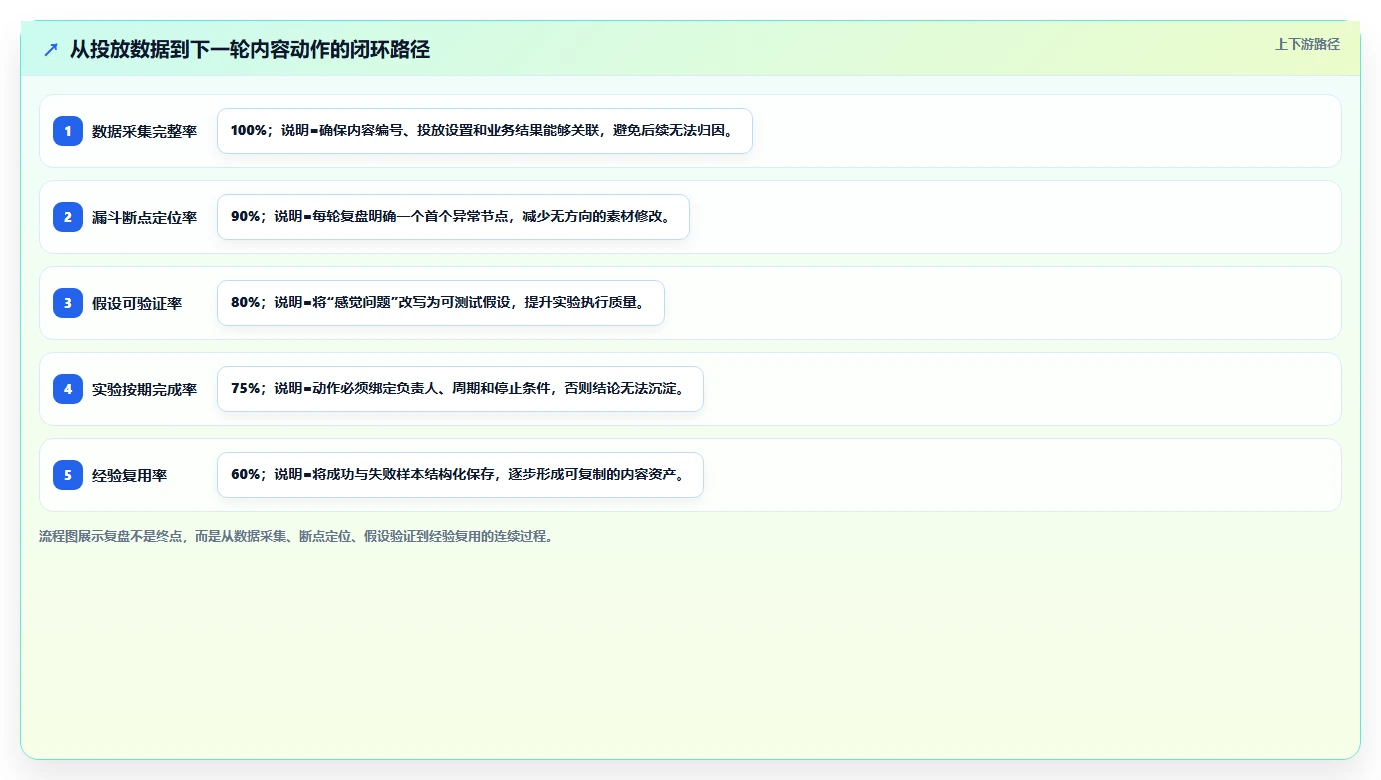Click the 90% description box
The height and width of the screenshot is (780, 1381).
click(x=453, y=217)
